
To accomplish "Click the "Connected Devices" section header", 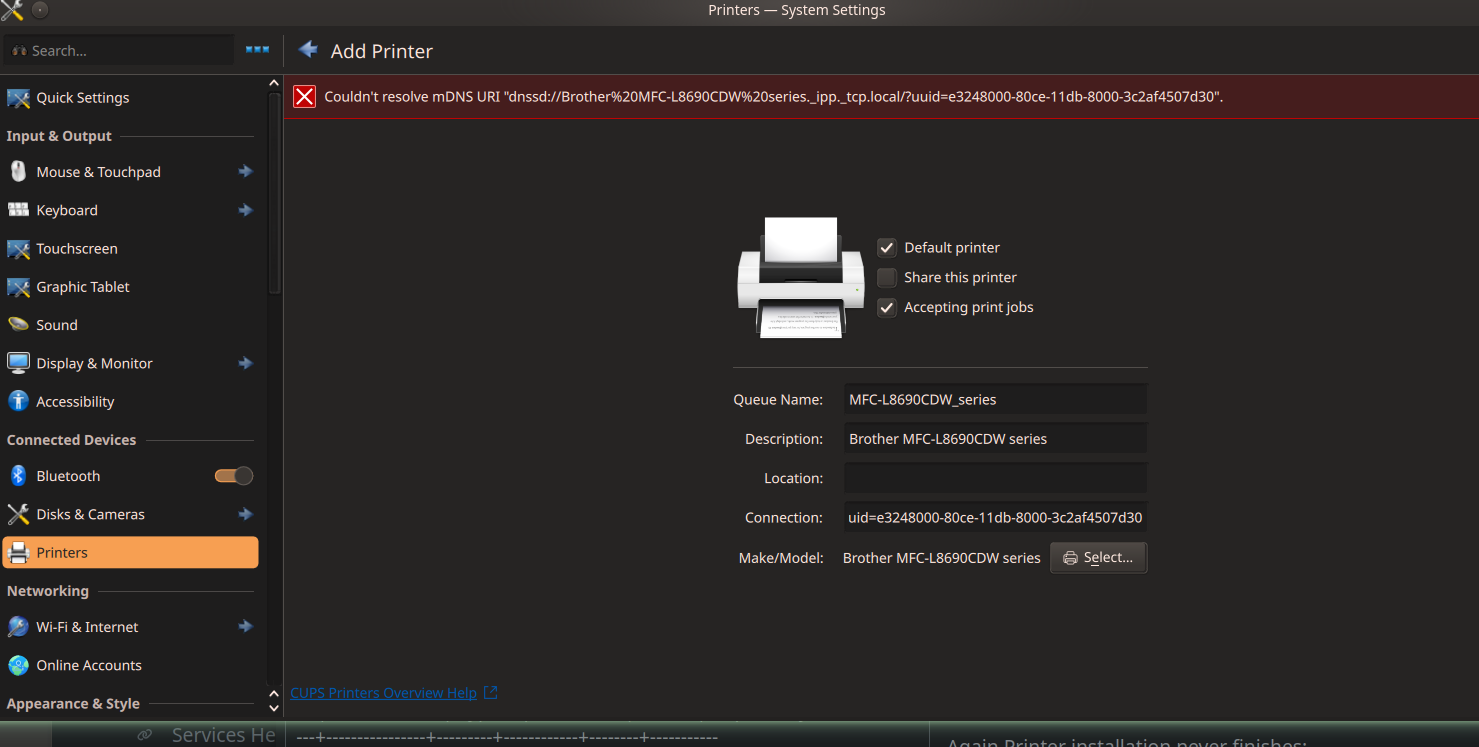I will point(71,440).
